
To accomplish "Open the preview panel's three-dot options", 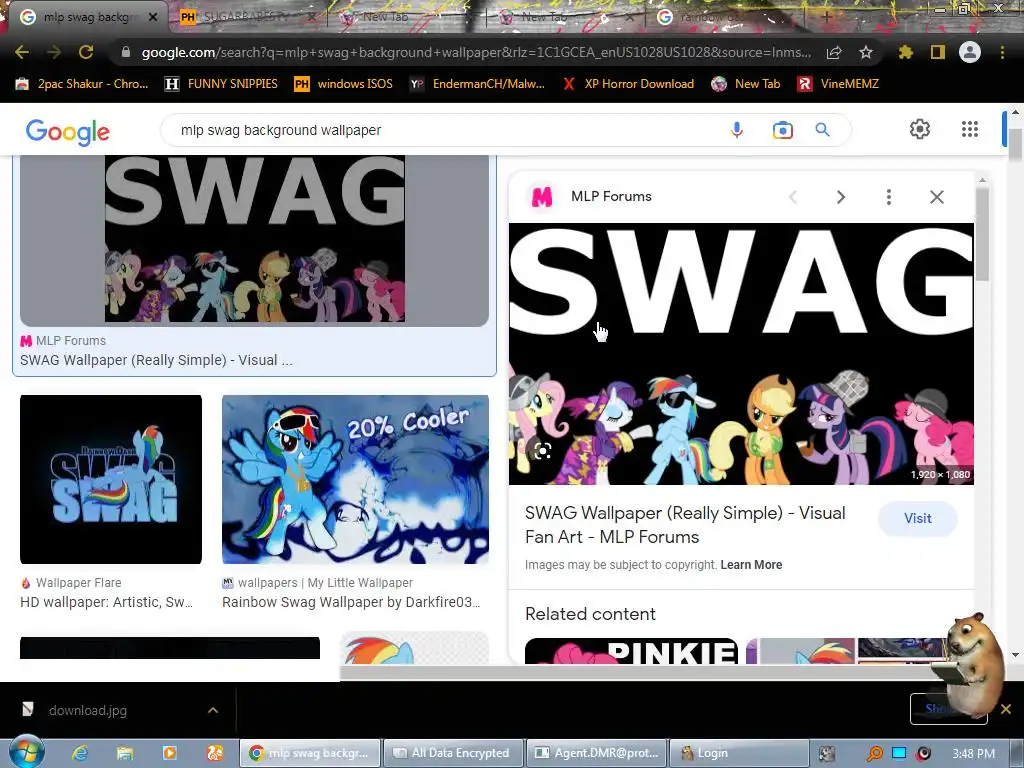I will click(x=889, y=197).
